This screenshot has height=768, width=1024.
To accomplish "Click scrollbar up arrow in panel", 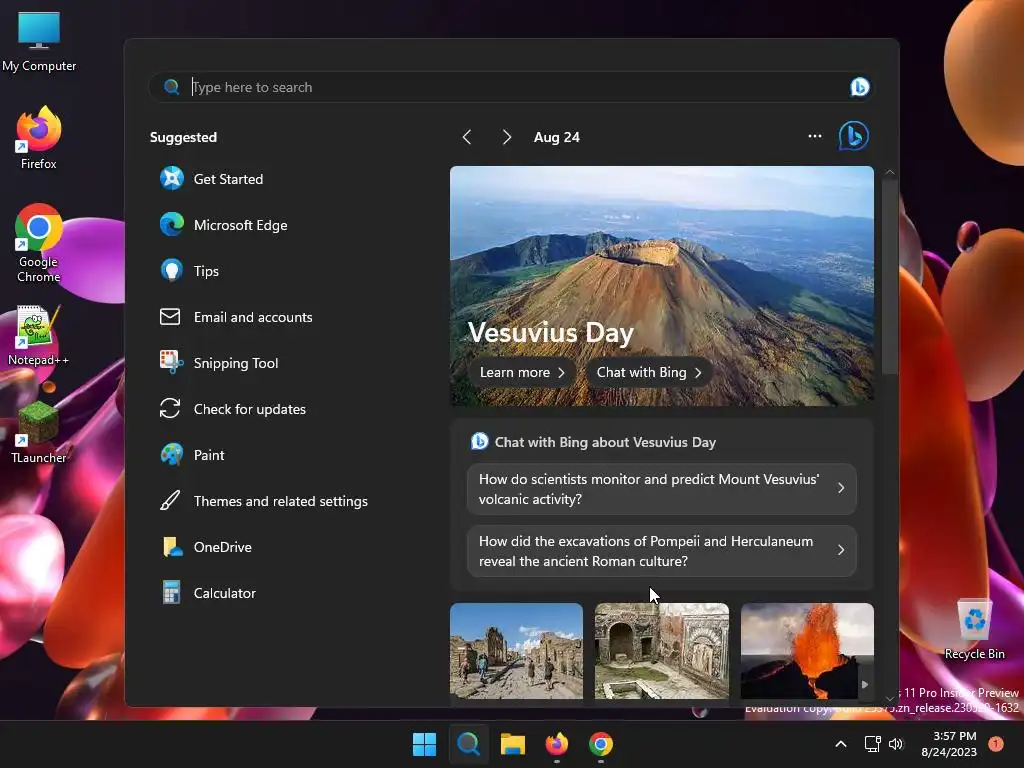I will [889, 172].
